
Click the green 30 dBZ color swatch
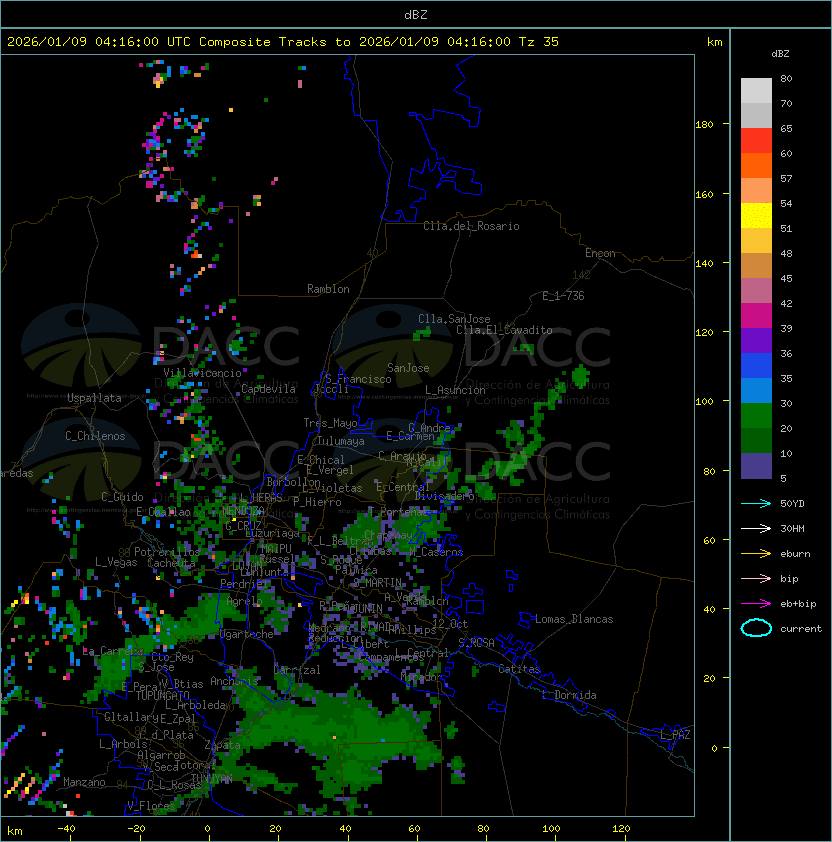click(756, 416)
